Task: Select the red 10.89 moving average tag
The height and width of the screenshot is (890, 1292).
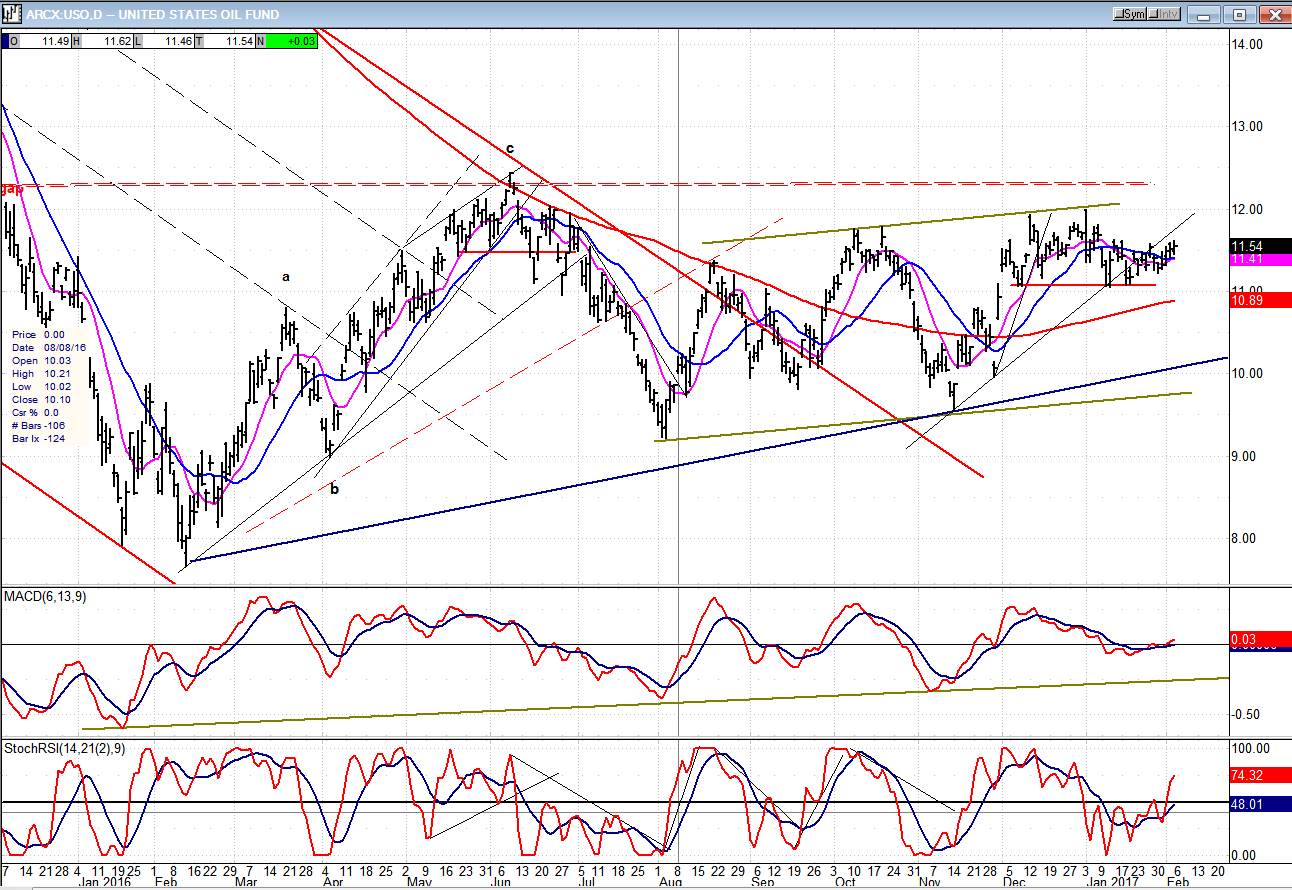Action: 1246,300
